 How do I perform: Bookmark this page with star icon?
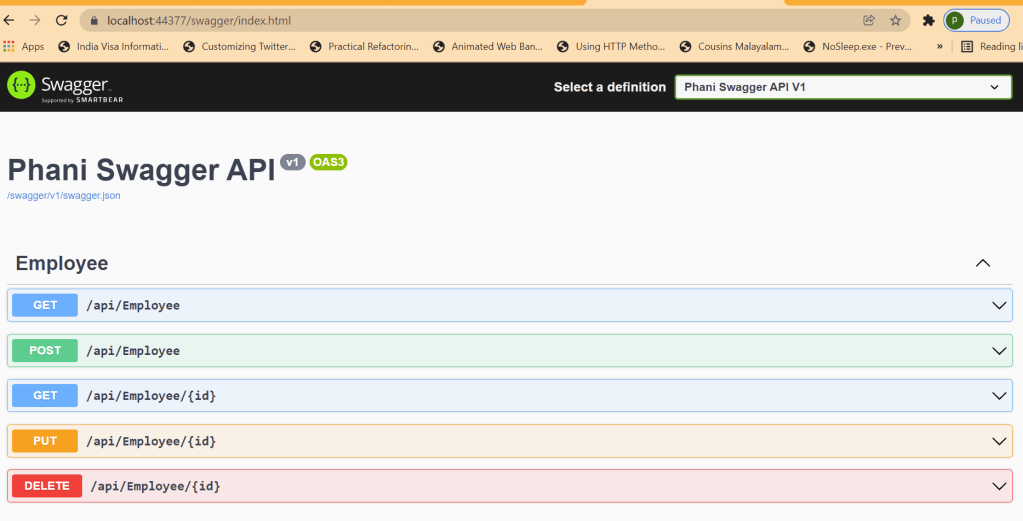[895, 20]
